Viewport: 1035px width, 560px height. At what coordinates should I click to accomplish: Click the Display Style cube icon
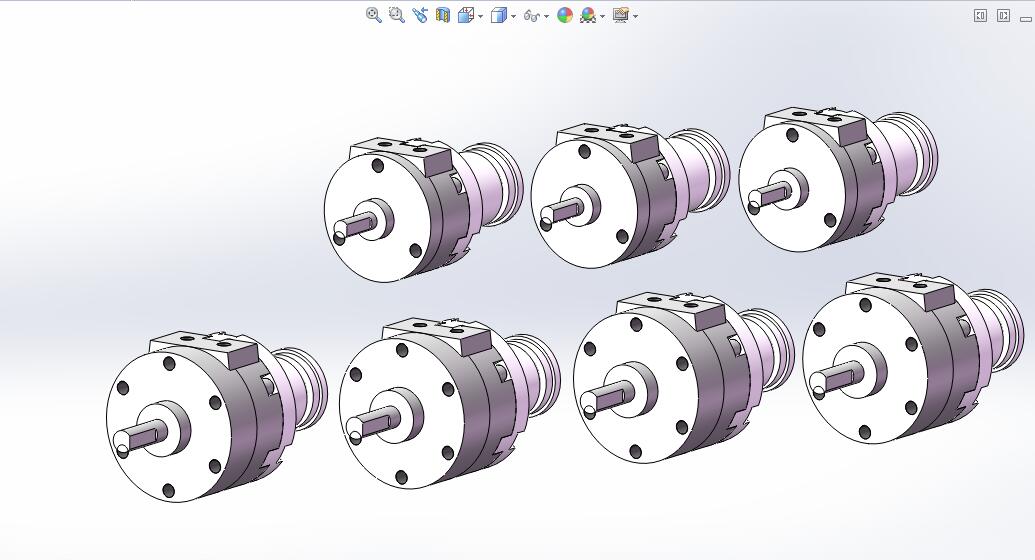click(498, 15)
